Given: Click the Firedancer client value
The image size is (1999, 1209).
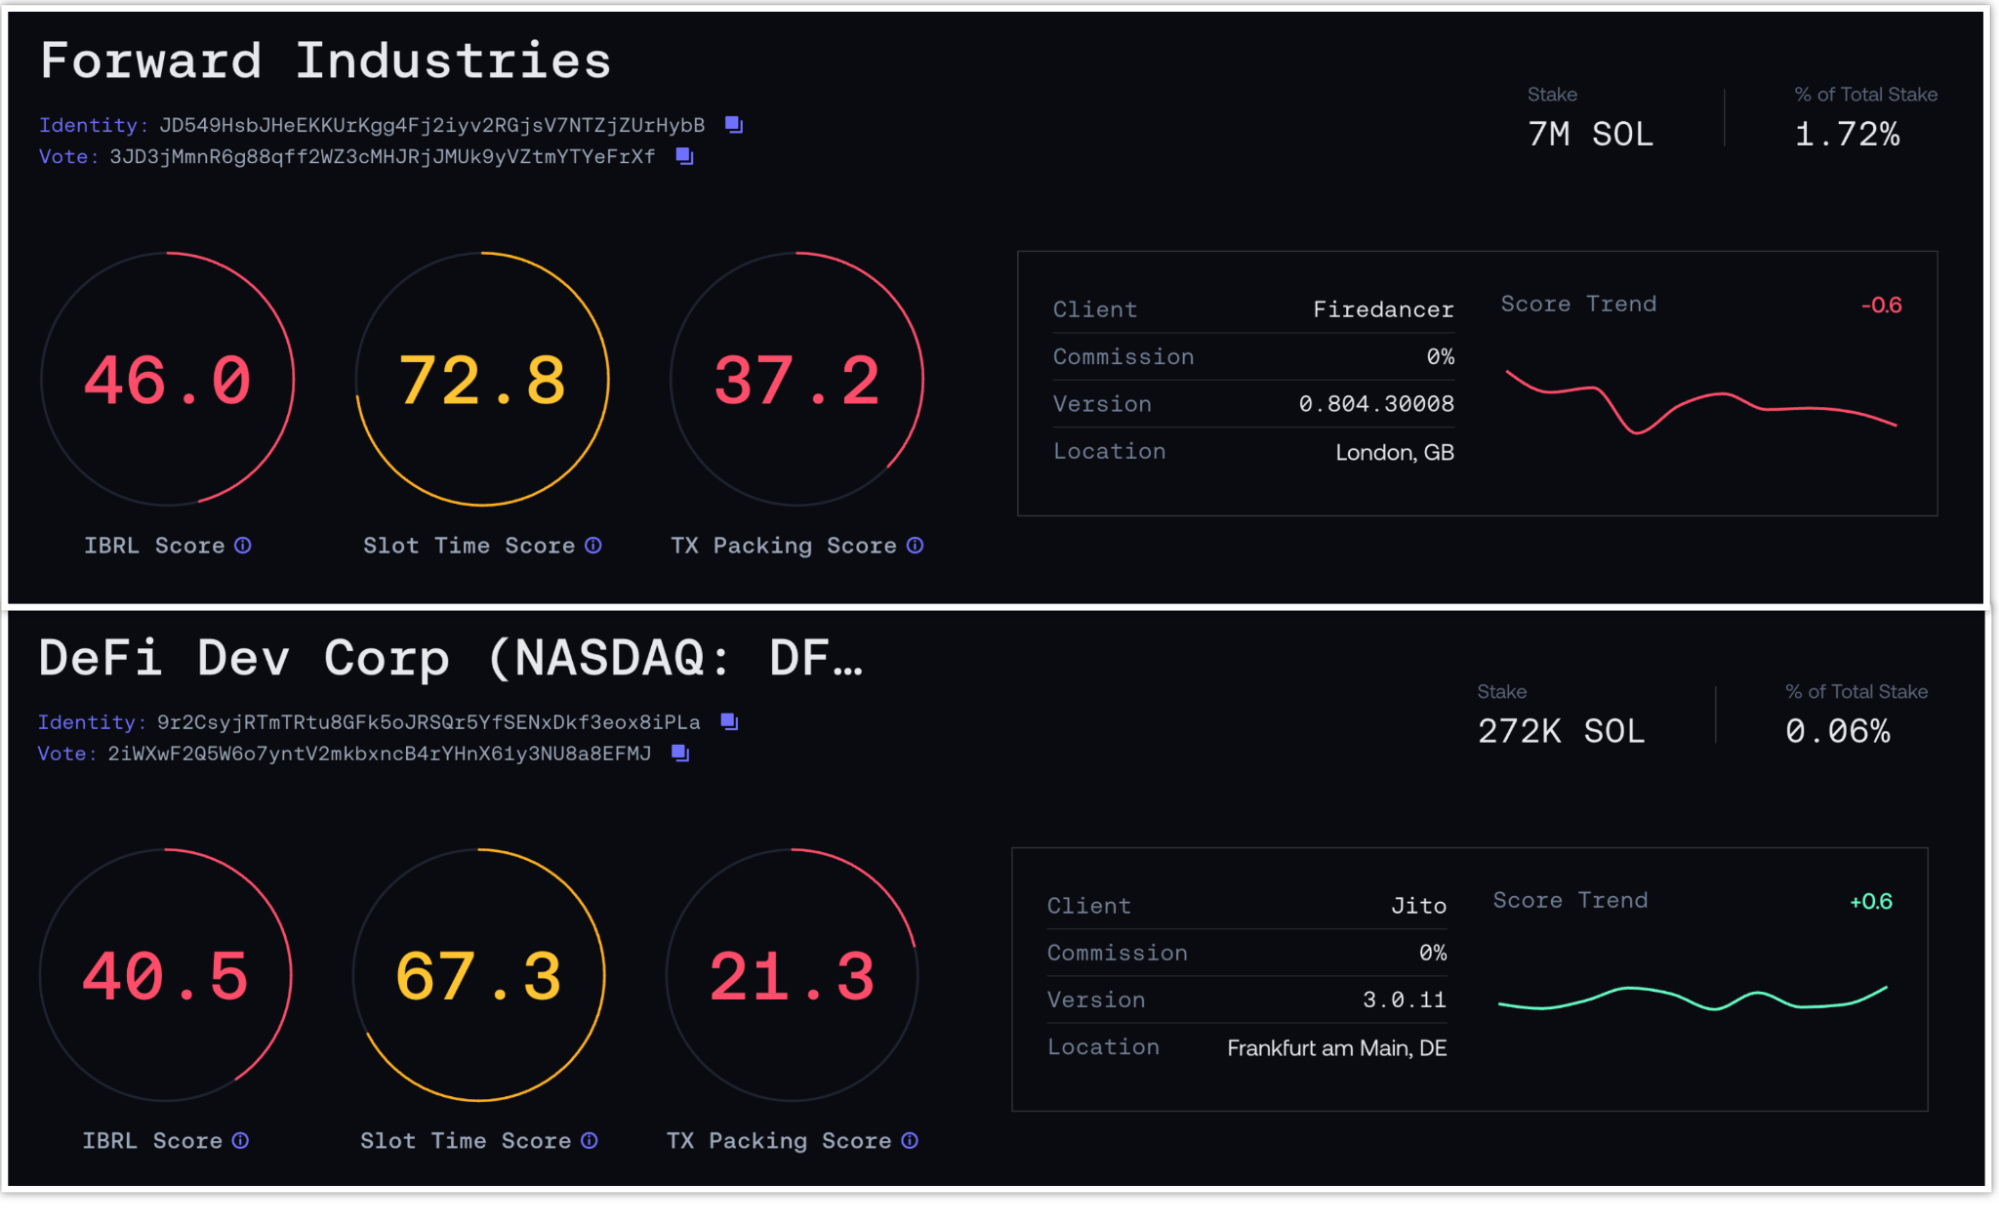Looking at the screenshot, I should 1383,310.
